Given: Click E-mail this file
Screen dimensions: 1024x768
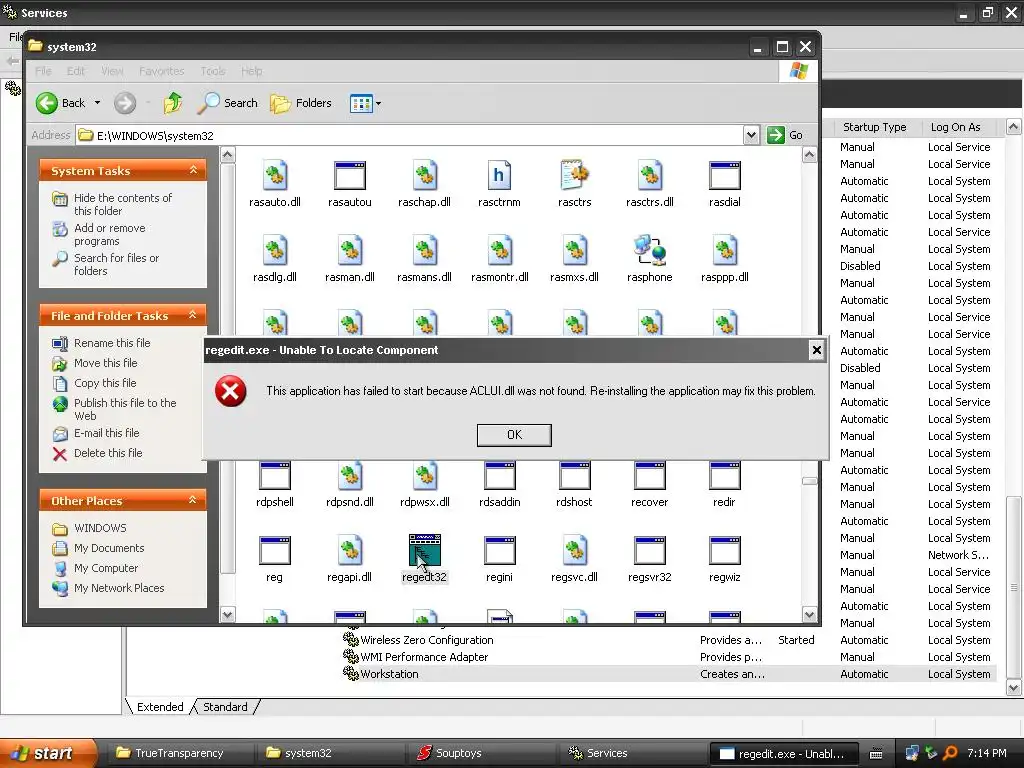Looking at the screenshot, I should 106,432.
